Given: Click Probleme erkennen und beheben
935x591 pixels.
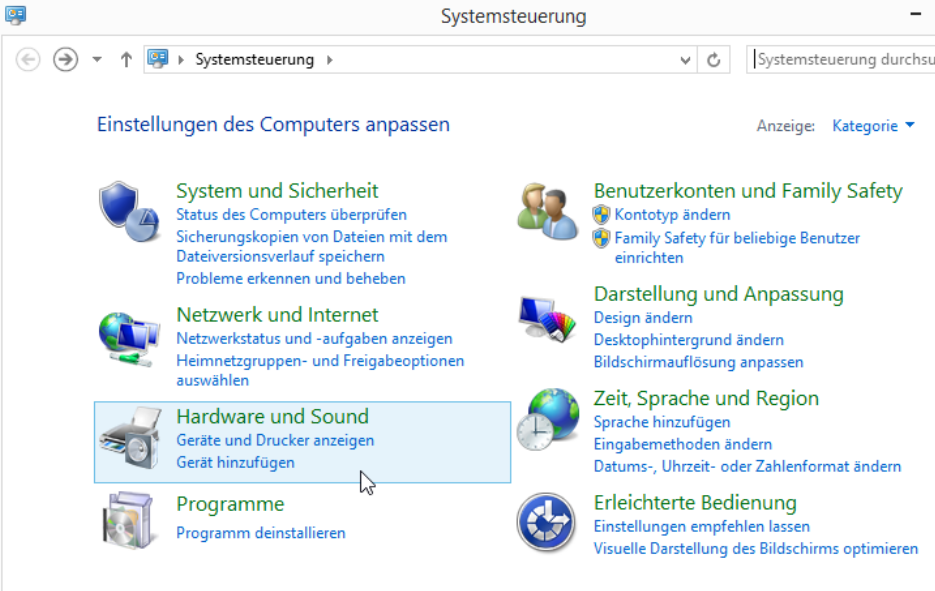Looking at the screenshot, I should tap(291, 279).
